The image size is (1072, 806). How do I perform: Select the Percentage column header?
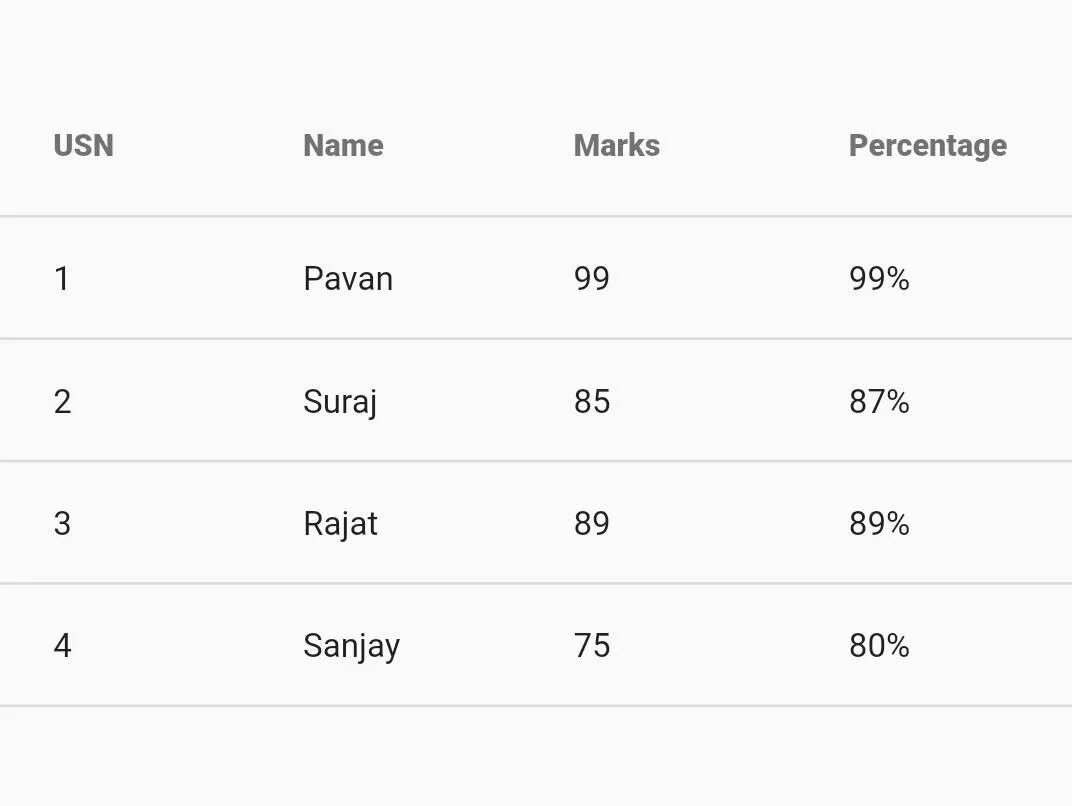click(x=927, y=146)
